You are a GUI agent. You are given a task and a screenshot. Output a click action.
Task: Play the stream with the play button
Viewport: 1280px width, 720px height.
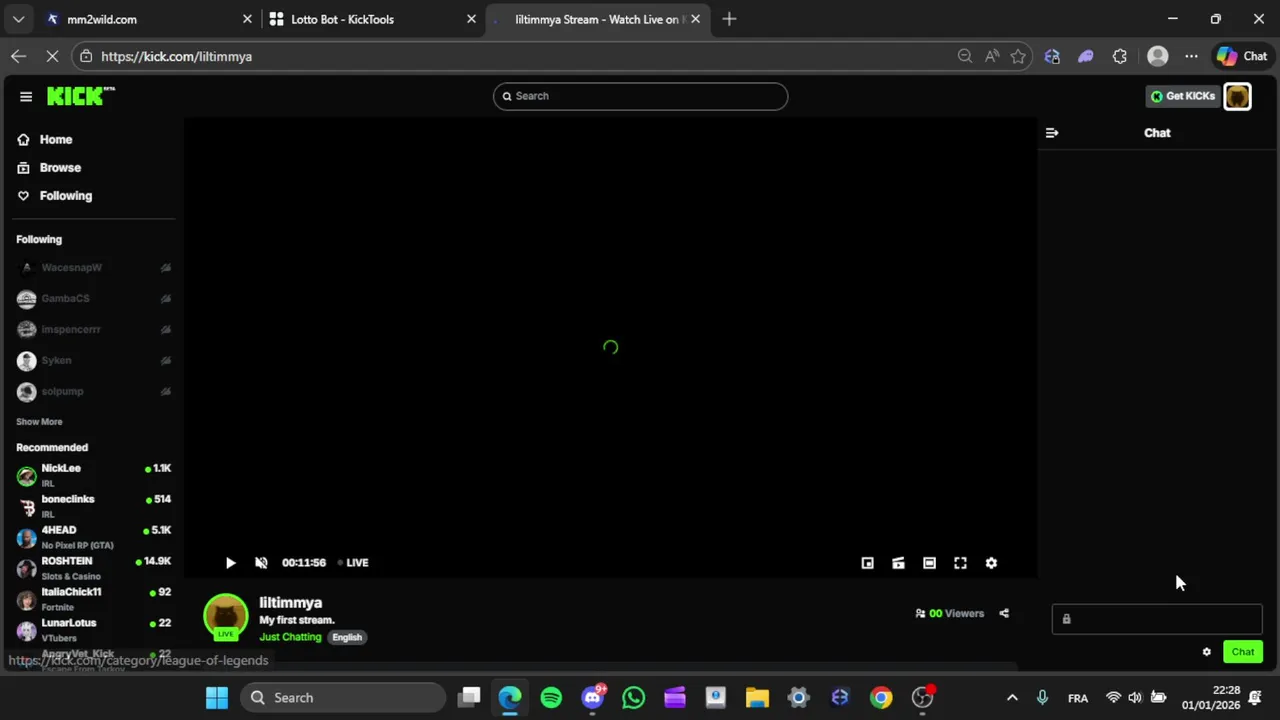click(x=230, y=563)
